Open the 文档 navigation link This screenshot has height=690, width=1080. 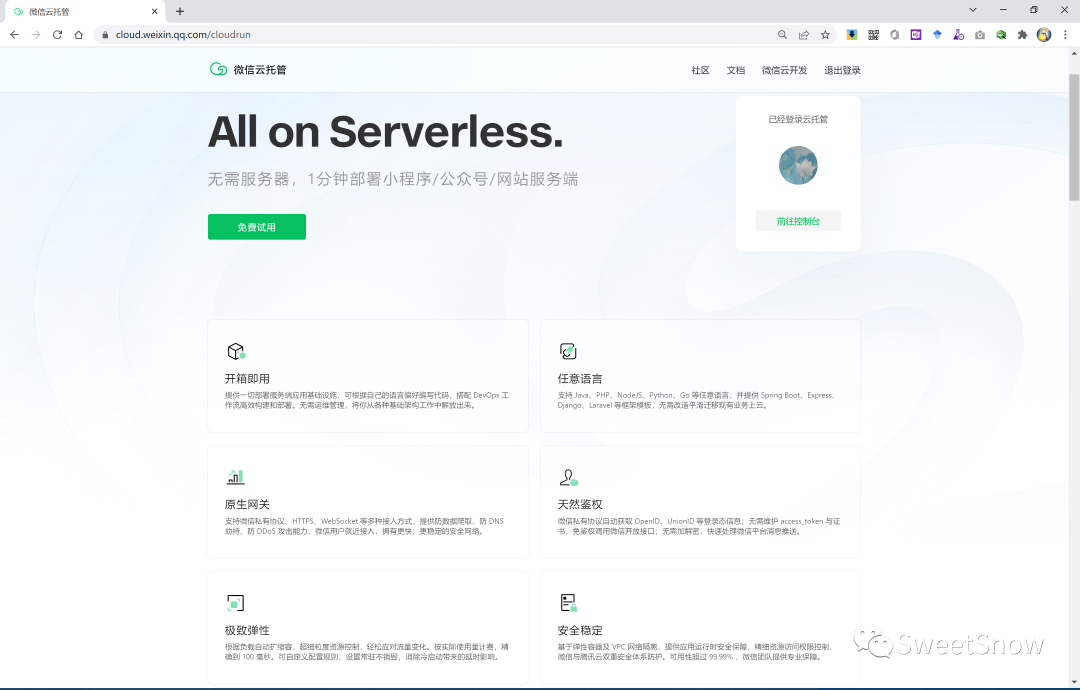coord(736,70)
